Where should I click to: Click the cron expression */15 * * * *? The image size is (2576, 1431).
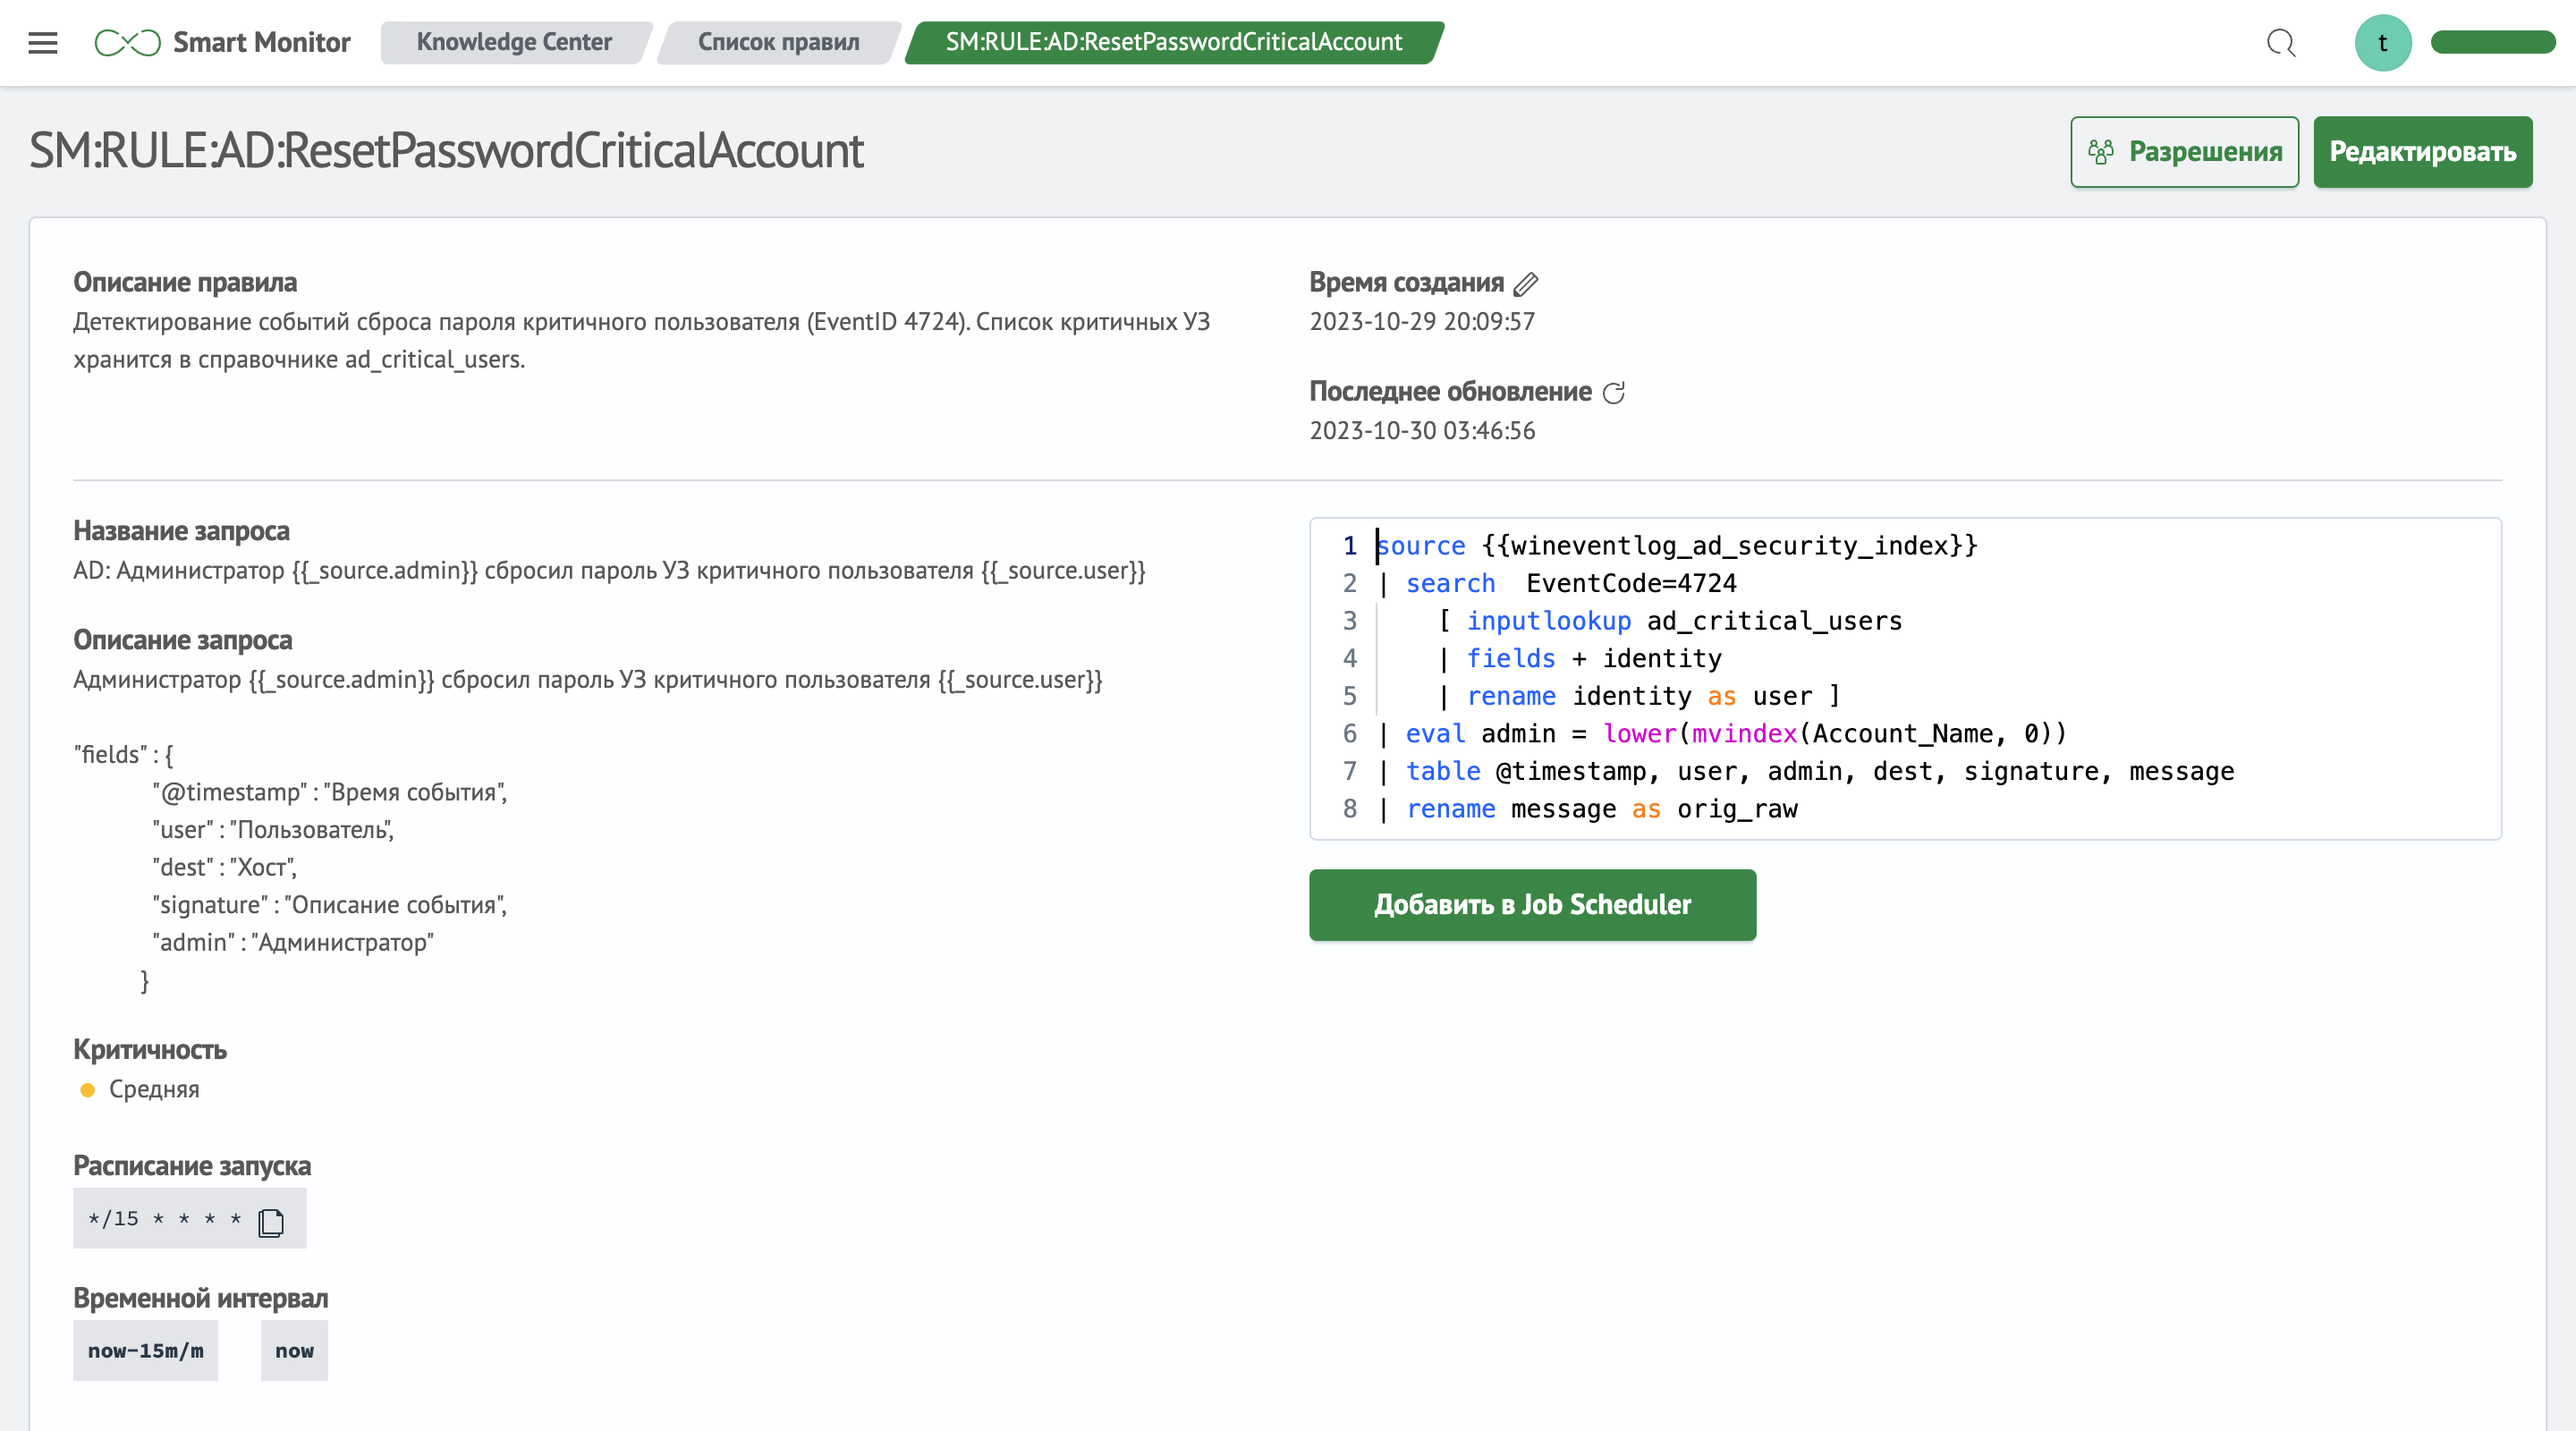[x=164, y=1218]
